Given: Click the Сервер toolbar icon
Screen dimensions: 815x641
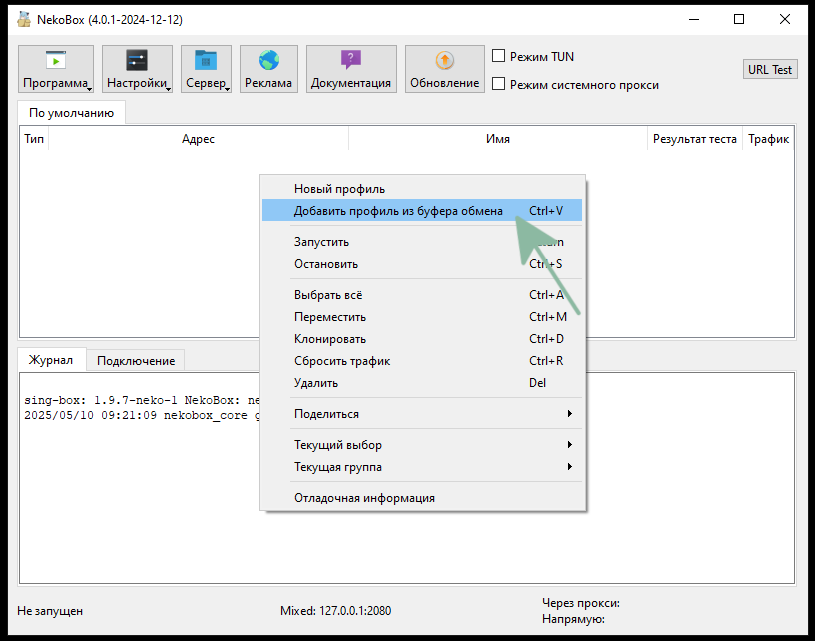Looking at the screenshot, I should (206, 68).
